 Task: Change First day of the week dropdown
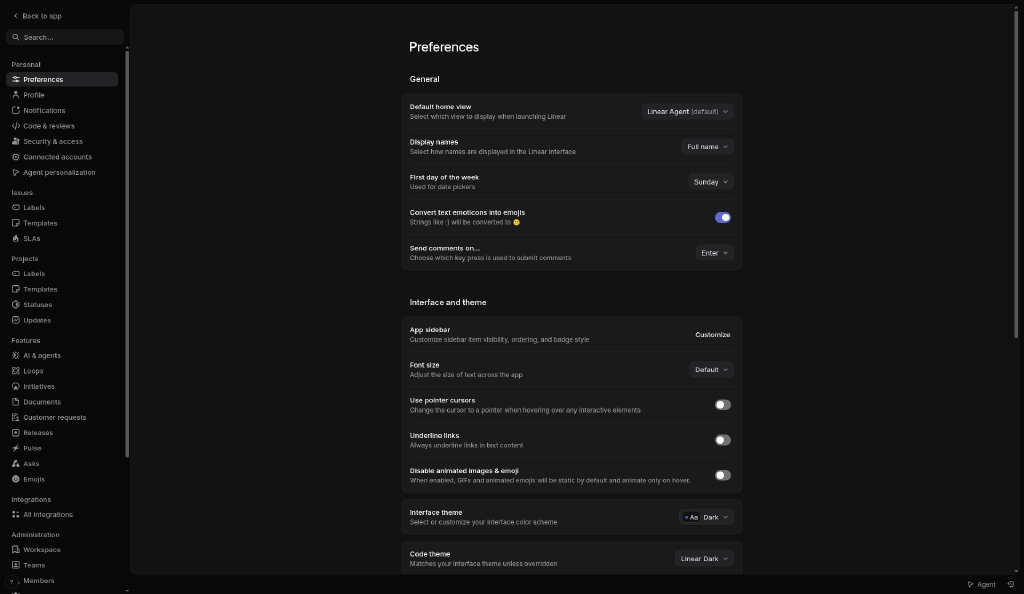tap(711, 182)
